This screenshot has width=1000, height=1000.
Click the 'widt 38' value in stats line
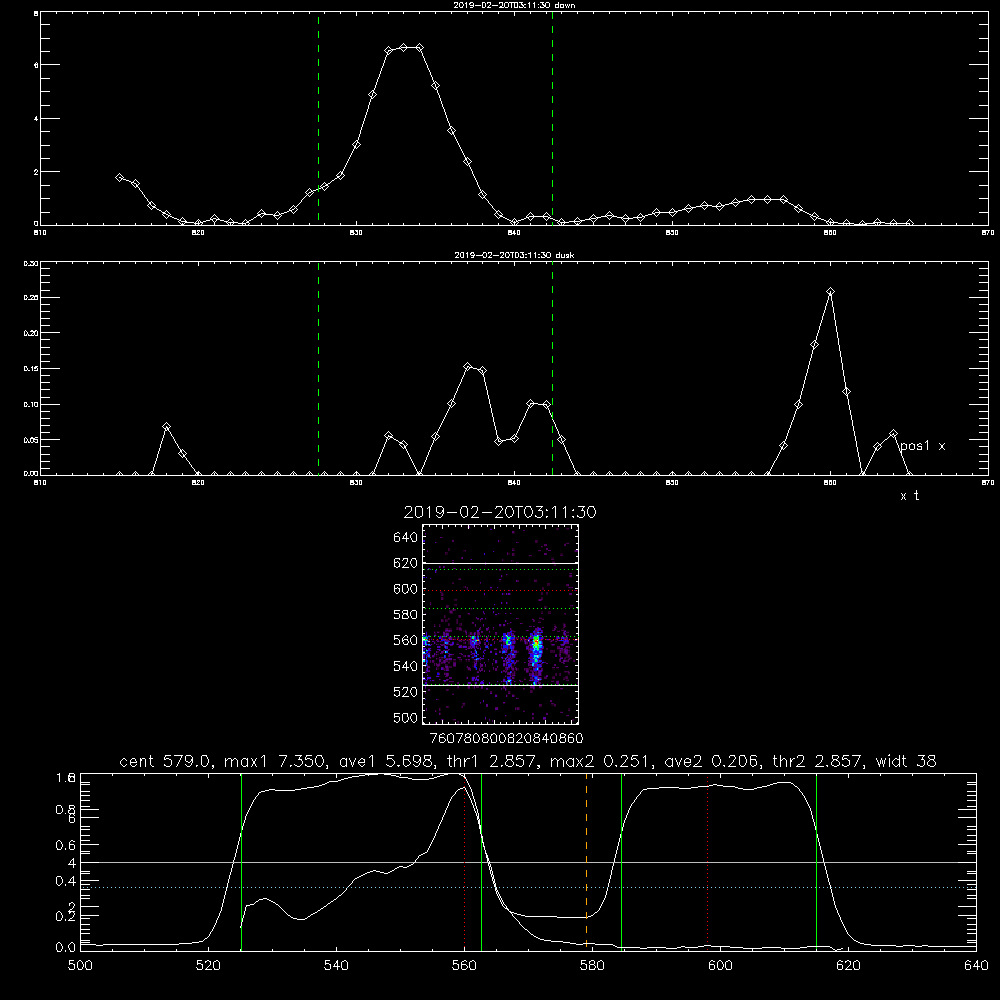(x=906, y=761)
